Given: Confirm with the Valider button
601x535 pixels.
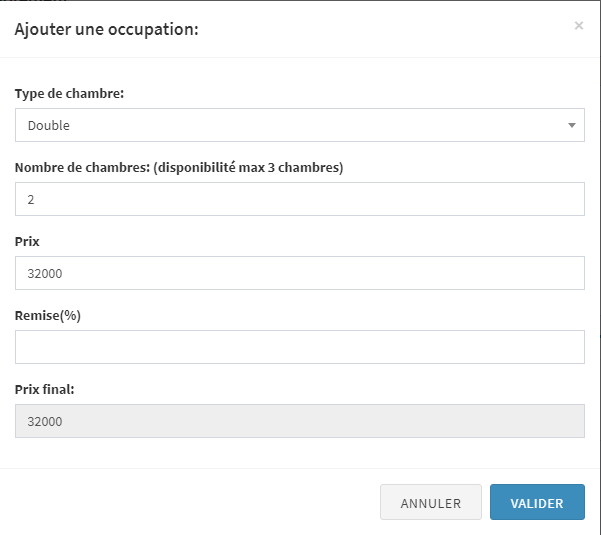Looking at the screenshot, I should (536, 503).
